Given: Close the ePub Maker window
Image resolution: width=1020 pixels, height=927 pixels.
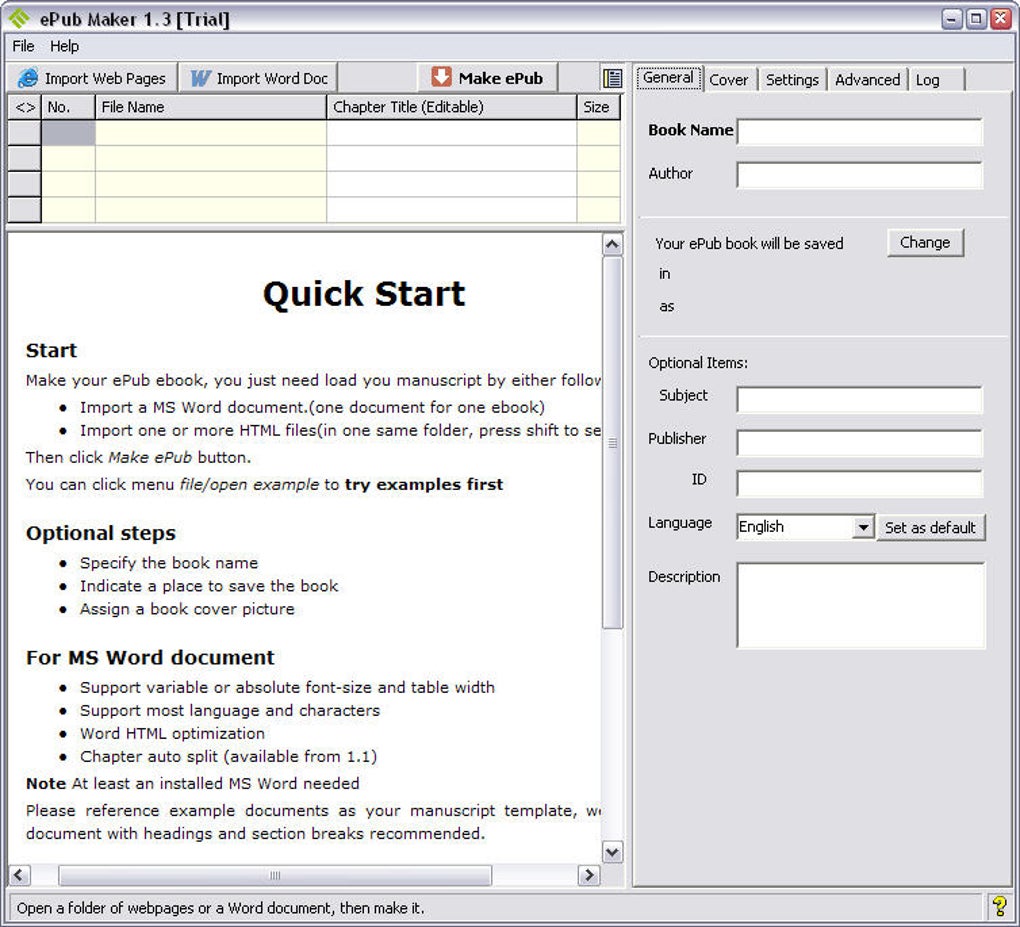Looking at the screenshot, I should [1000, 18].
